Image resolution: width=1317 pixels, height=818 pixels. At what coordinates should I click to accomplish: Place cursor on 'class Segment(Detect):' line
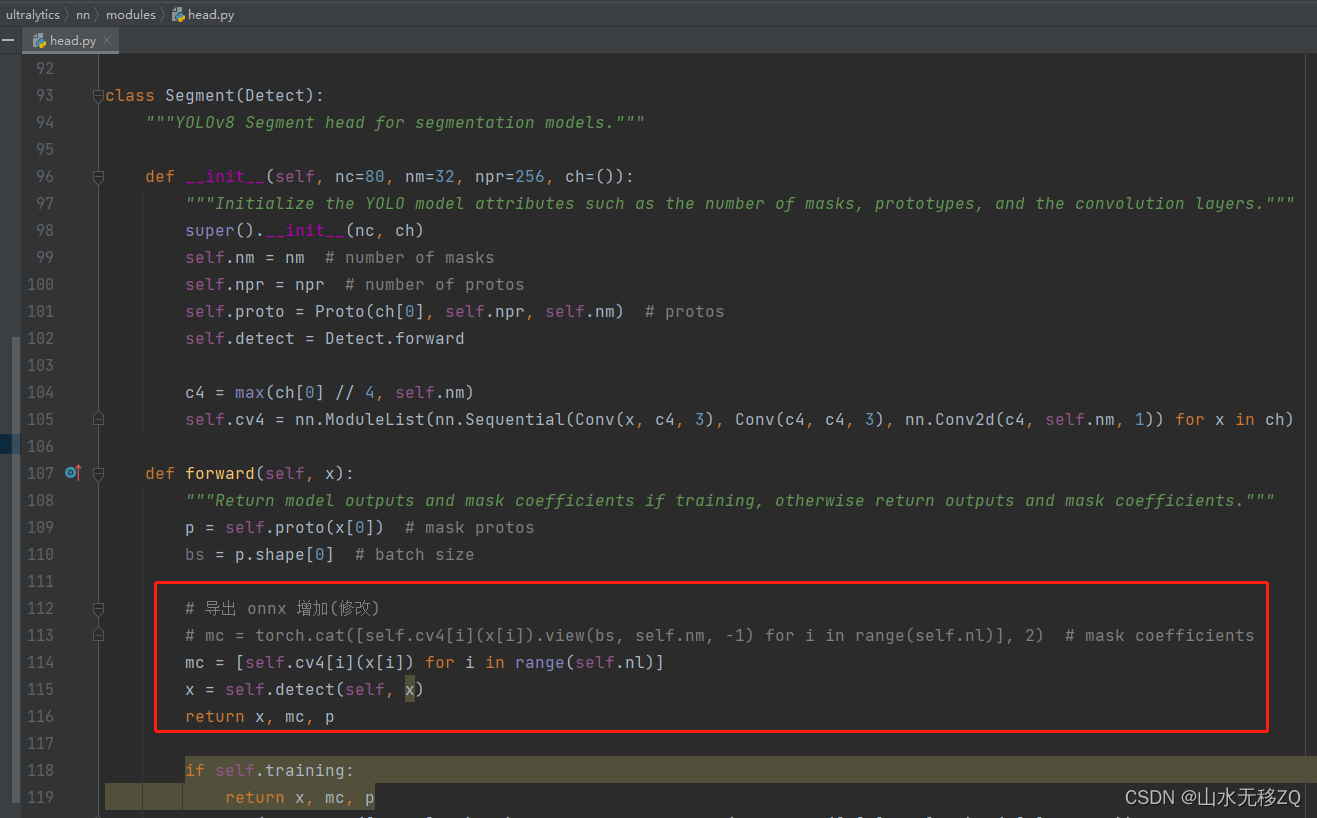click(215, 96)
